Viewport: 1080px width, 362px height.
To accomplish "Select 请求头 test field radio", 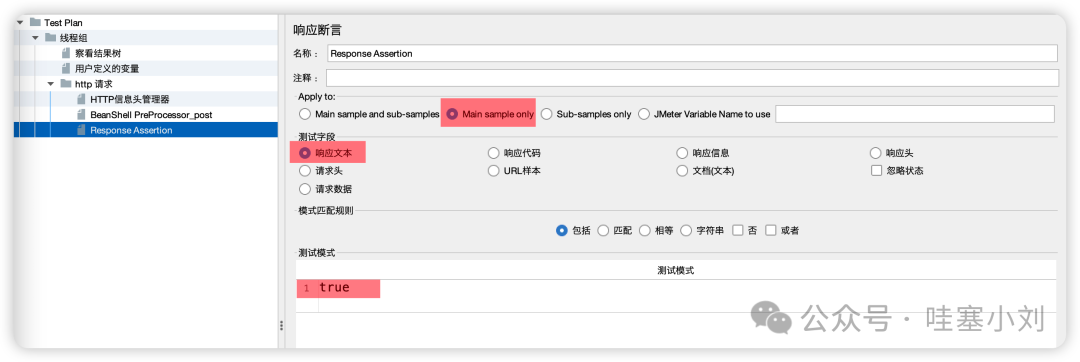I will [305, 171].
